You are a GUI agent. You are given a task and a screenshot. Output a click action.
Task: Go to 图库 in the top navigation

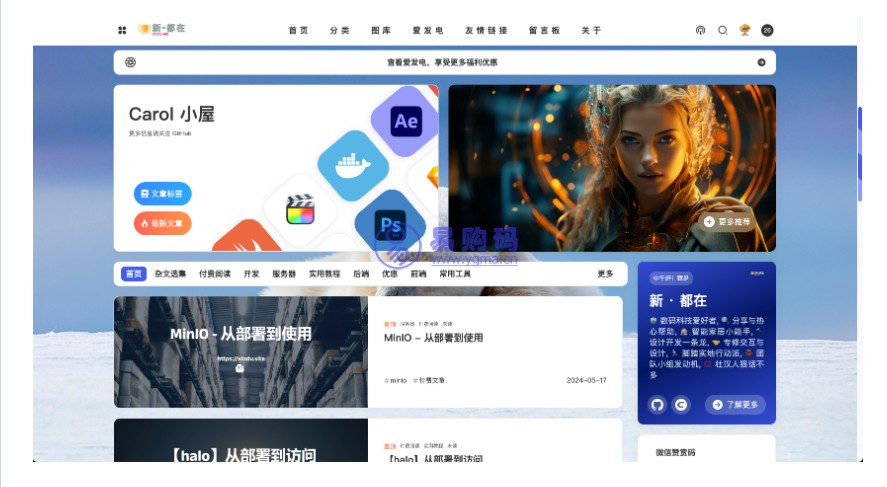point(381,30)
